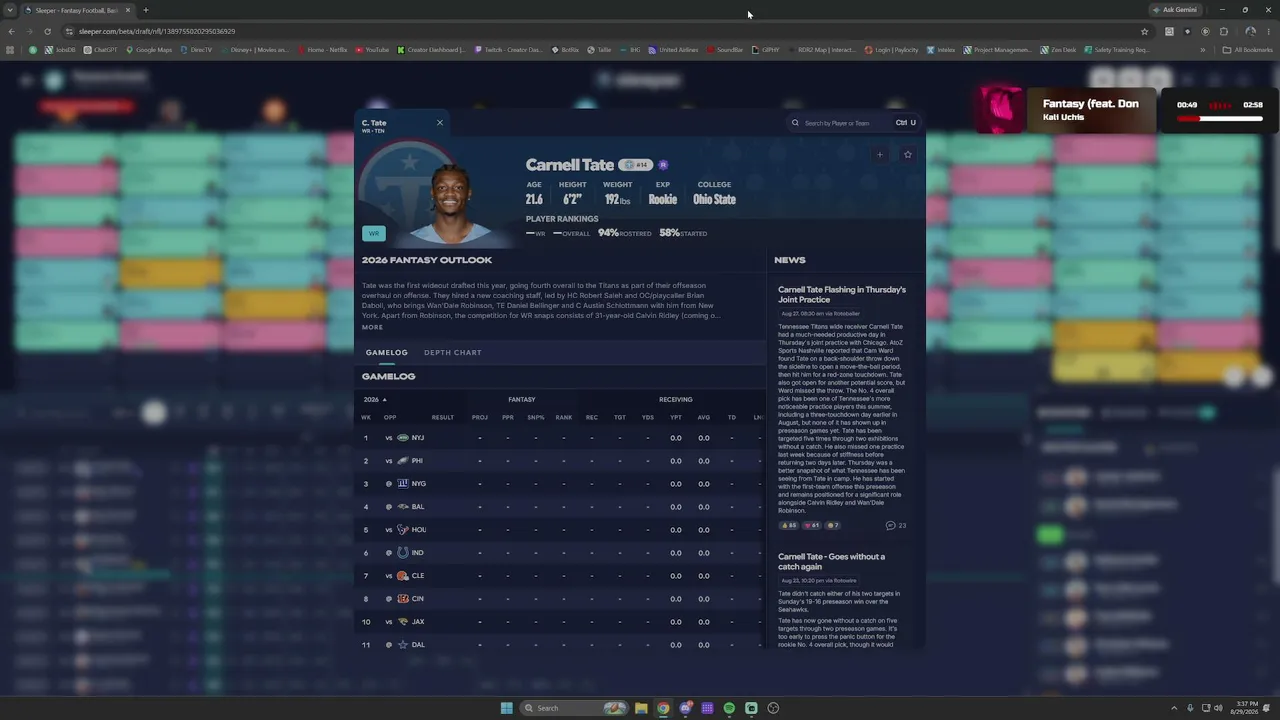Show hidden system tray icons

click(x=1174, y=708)
